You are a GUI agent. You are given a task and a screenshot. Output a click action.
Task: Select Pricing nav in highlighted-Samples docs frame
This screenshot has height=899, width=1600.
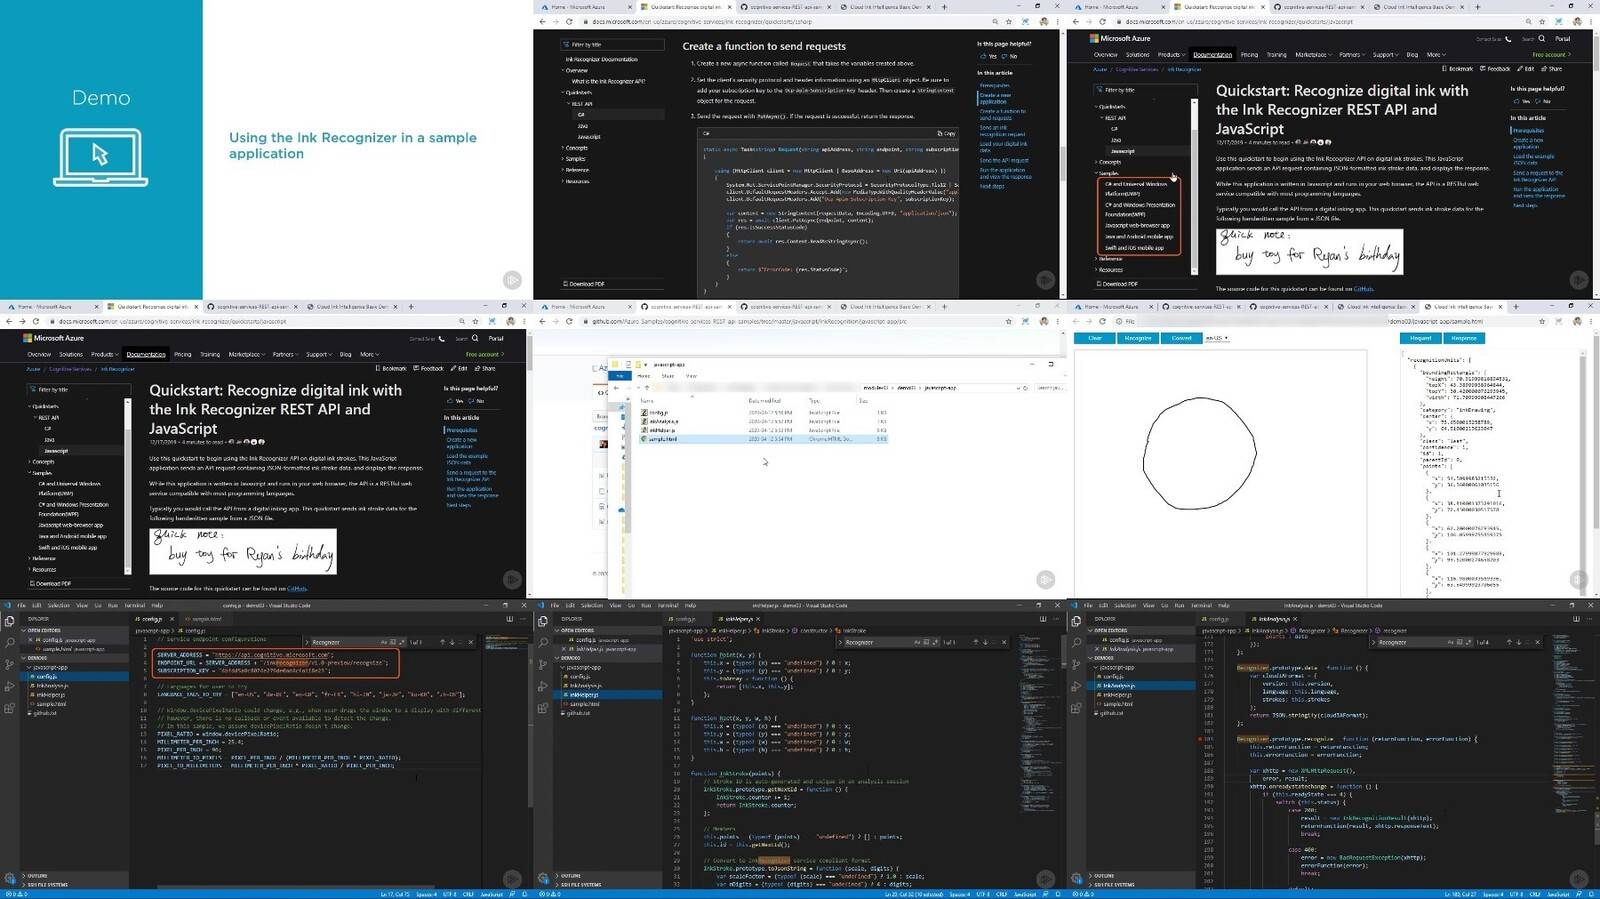click(x=1249, y=54)
